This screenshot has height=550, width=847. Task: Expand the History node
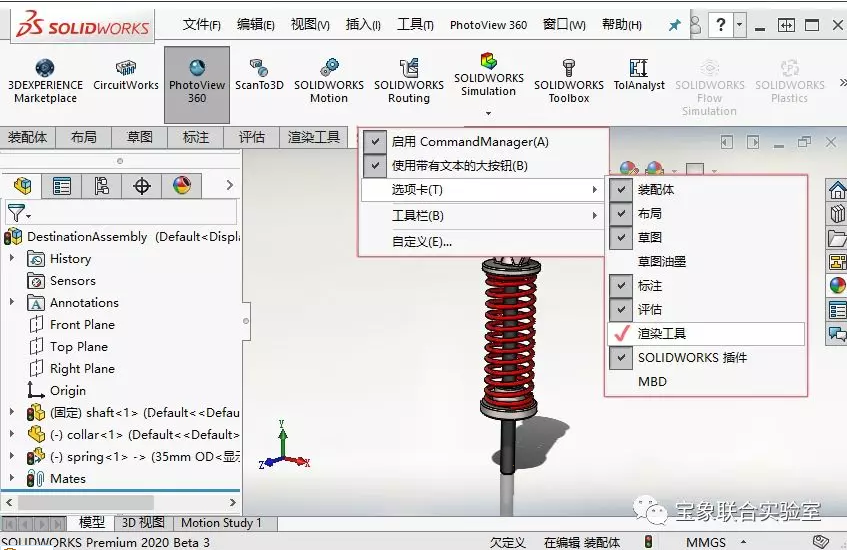(12, 258)
